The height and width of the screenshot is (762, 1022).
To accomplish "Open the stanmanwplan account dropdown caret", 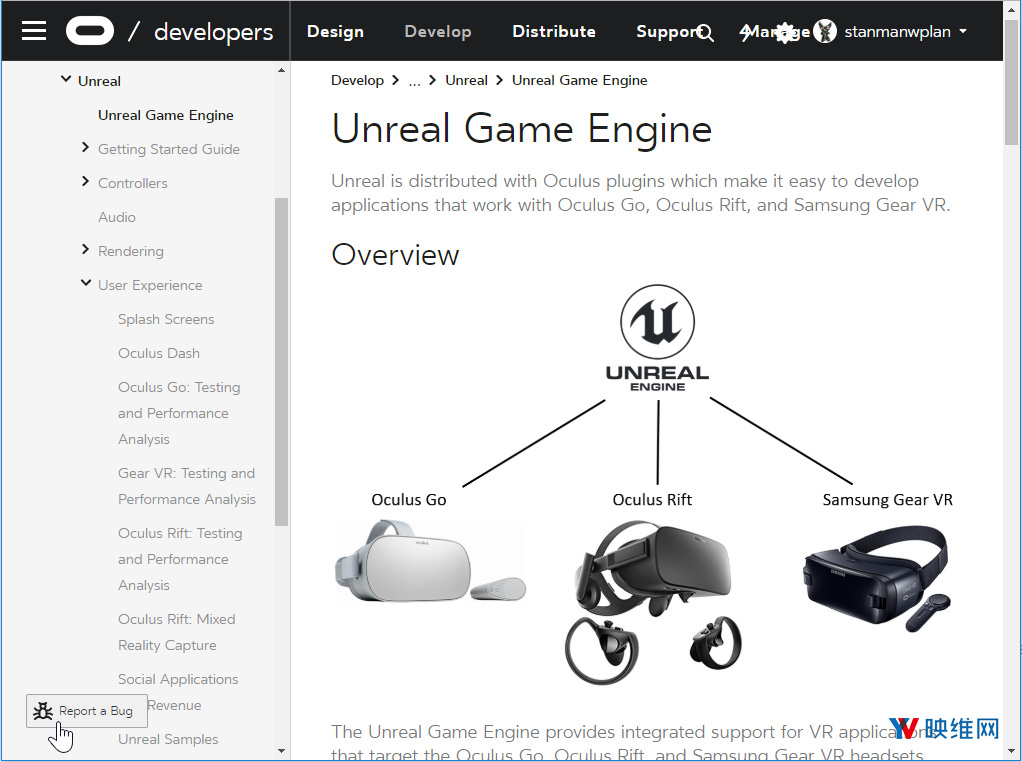I will [x=963, y=31].
